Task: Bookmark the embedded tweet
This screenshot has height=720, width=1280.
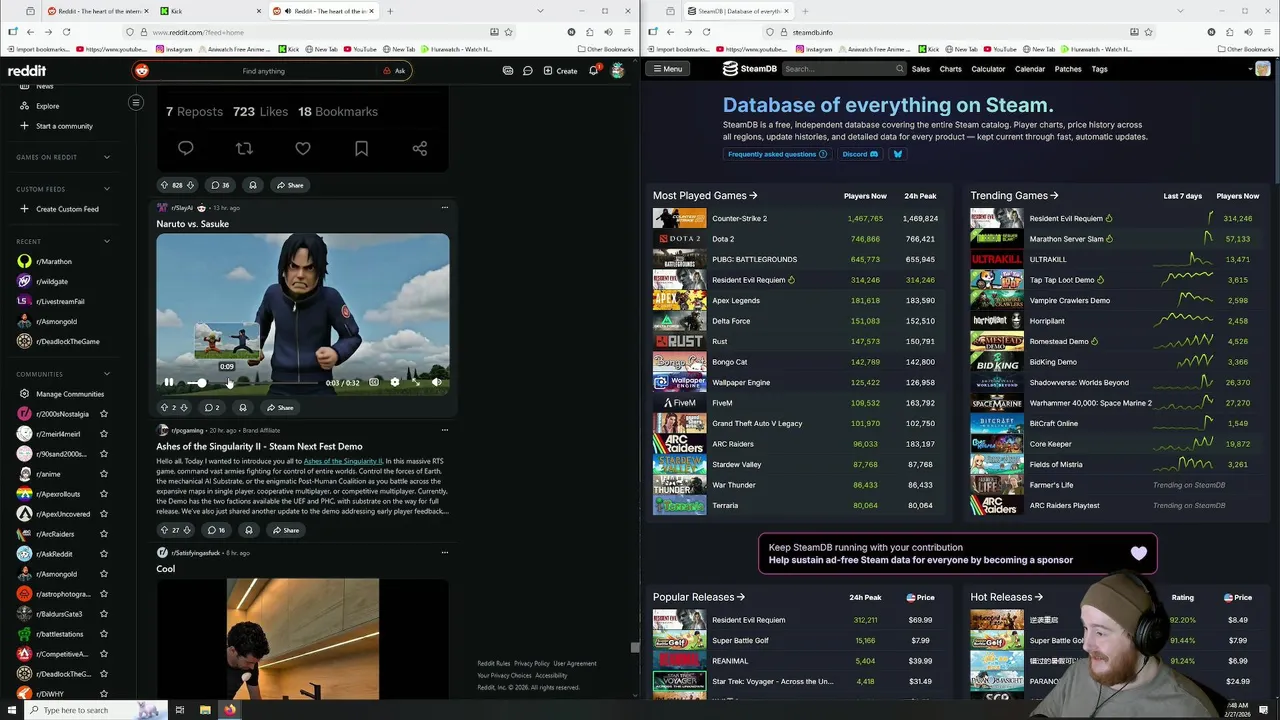Action: pyautogui.click(x=361, y=148)
